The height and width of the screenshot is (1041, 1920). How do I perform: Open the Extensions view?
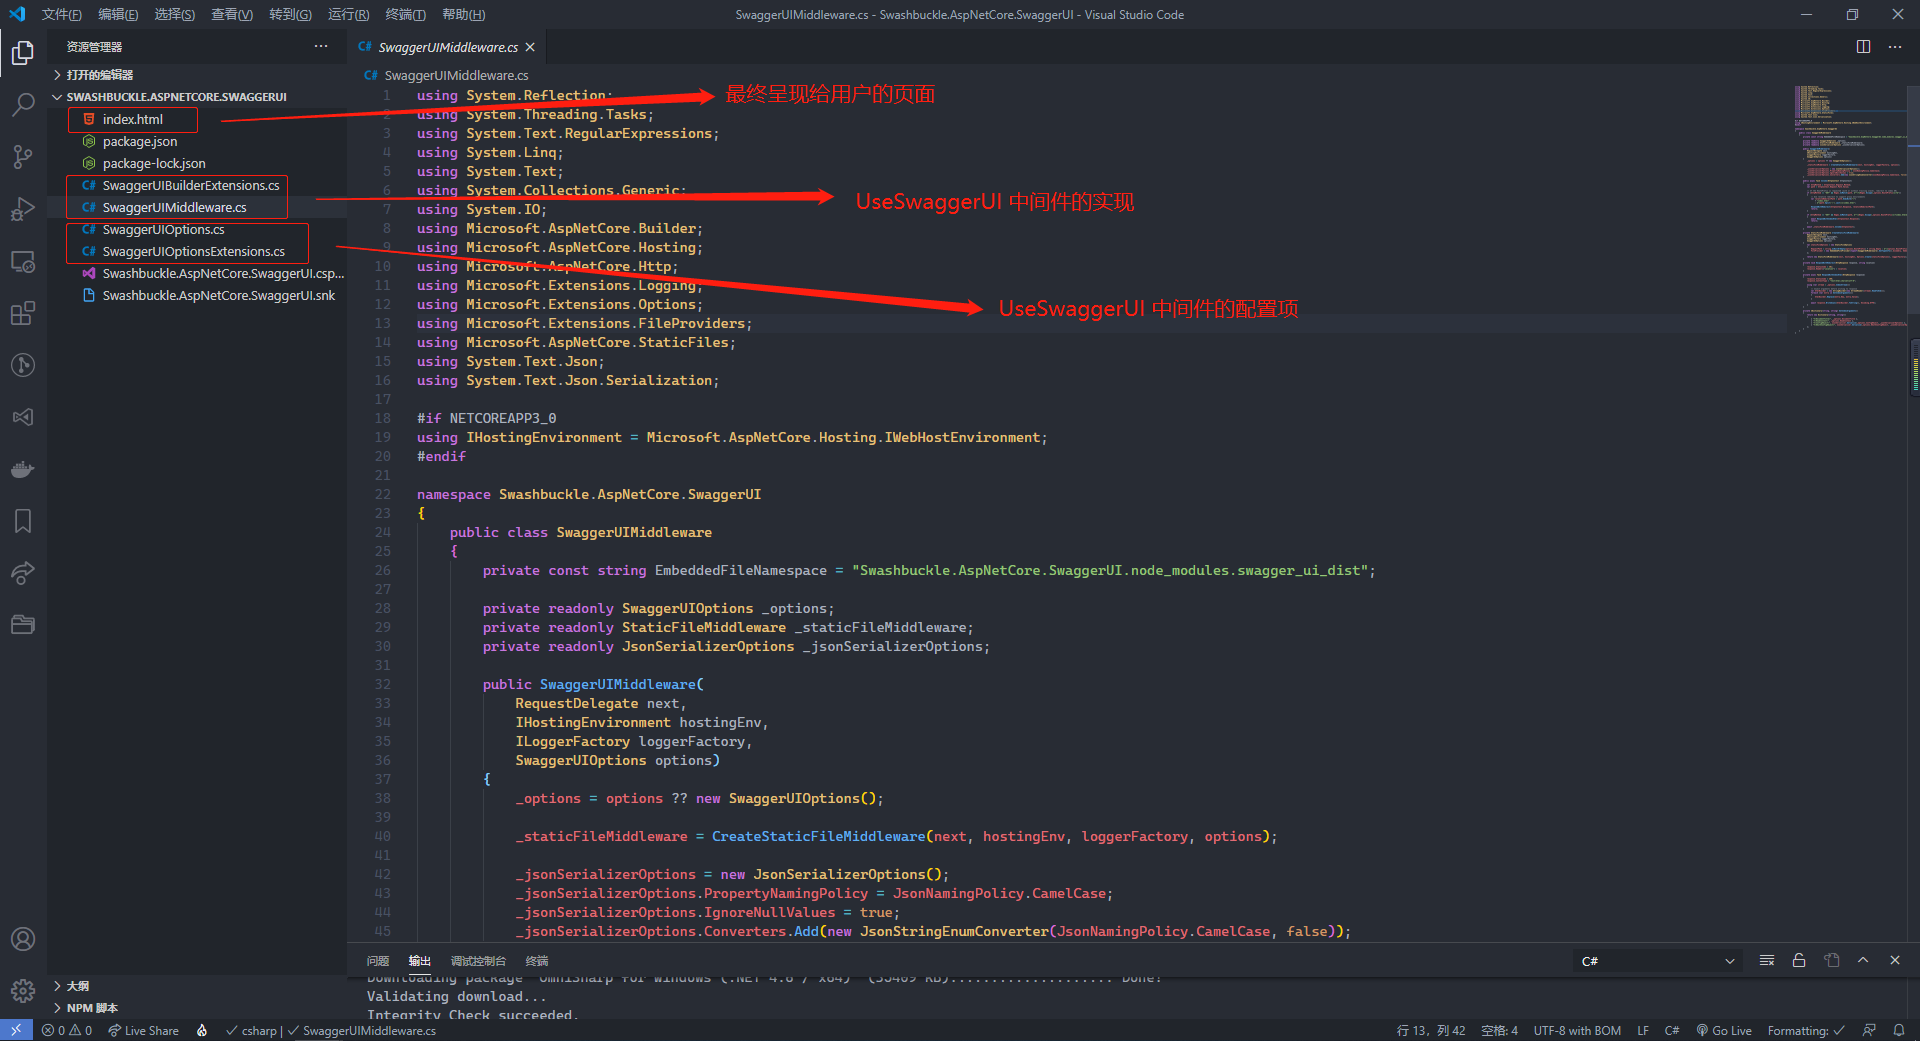(22, 313)
